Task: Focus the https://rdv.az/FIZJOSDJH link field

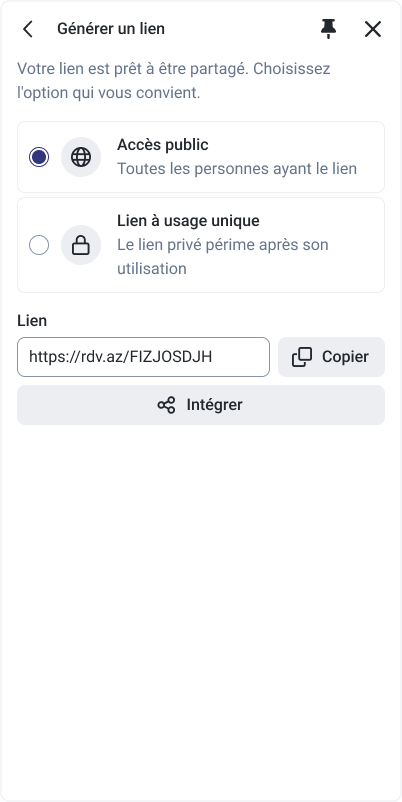Action: pos(143,357)
